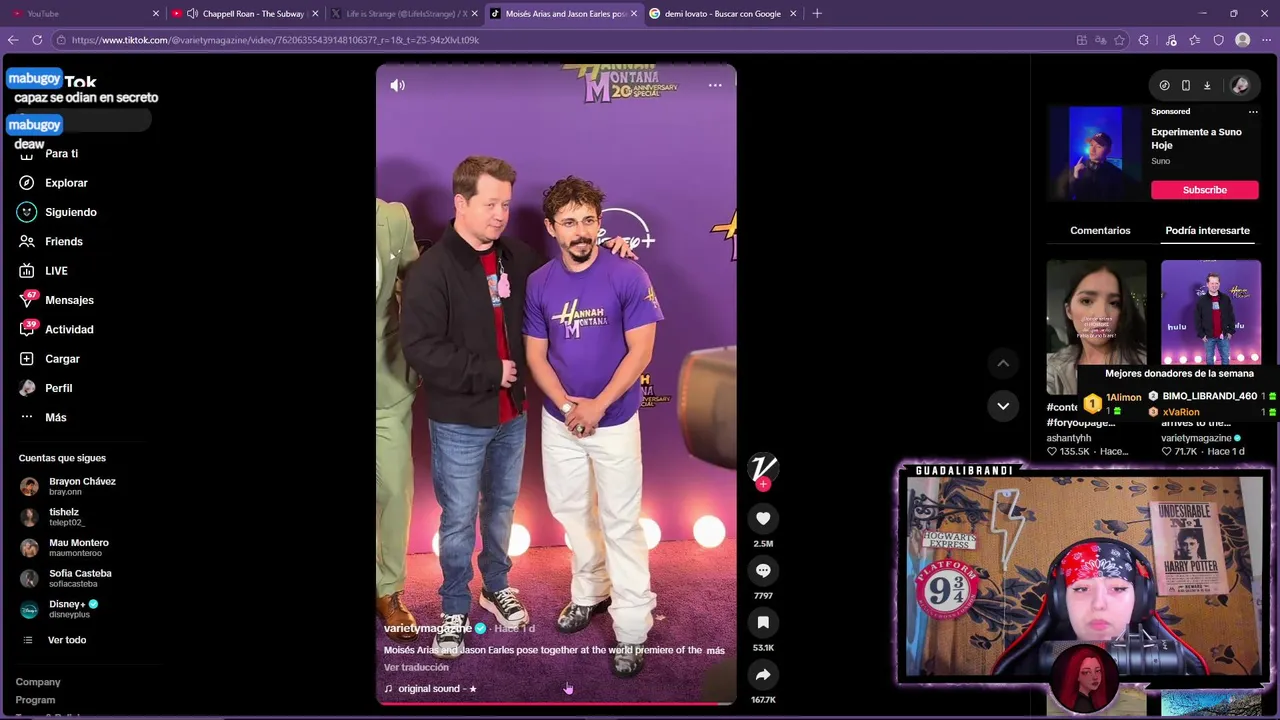
Task: Save the video with the bookmark icon
Action: 763,622
